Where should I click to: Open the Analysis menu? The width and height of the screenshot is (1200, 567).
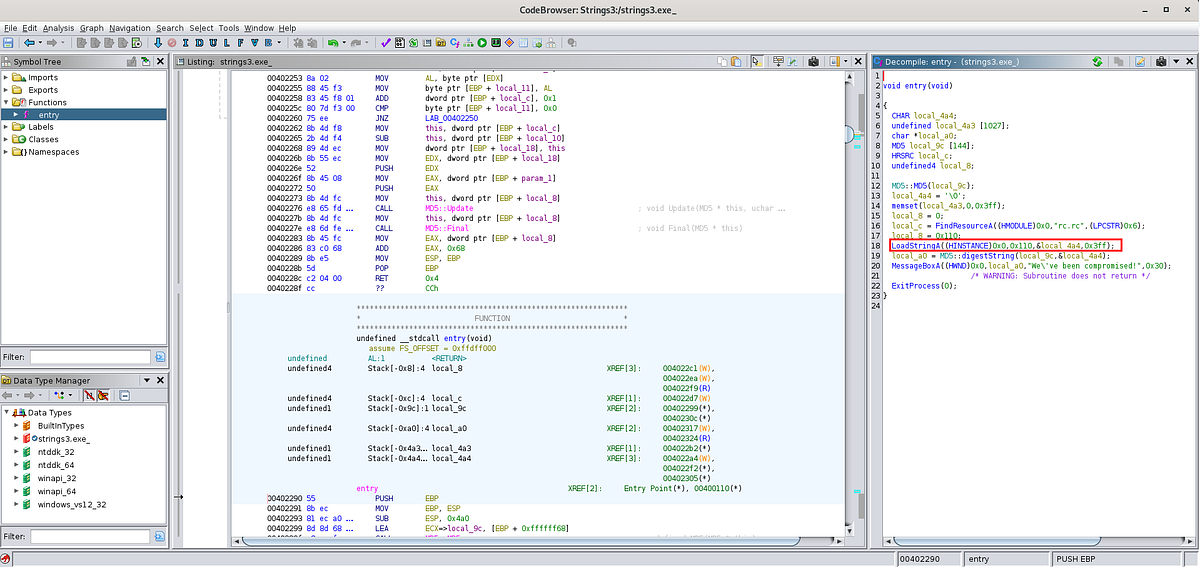pyautogui.click(x=58, y=28)
